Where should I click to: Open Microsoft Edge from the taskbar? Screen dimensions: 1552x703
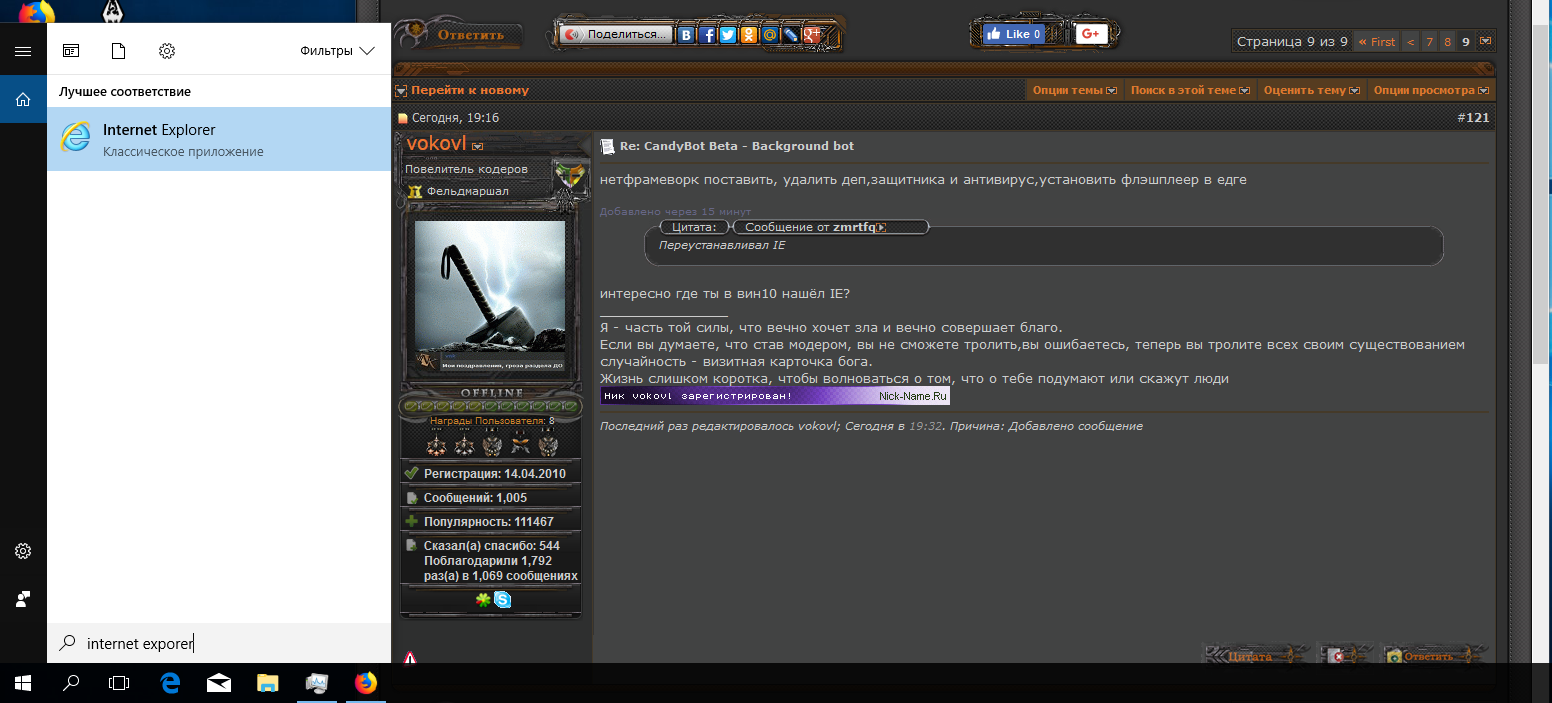click(171, 683)
